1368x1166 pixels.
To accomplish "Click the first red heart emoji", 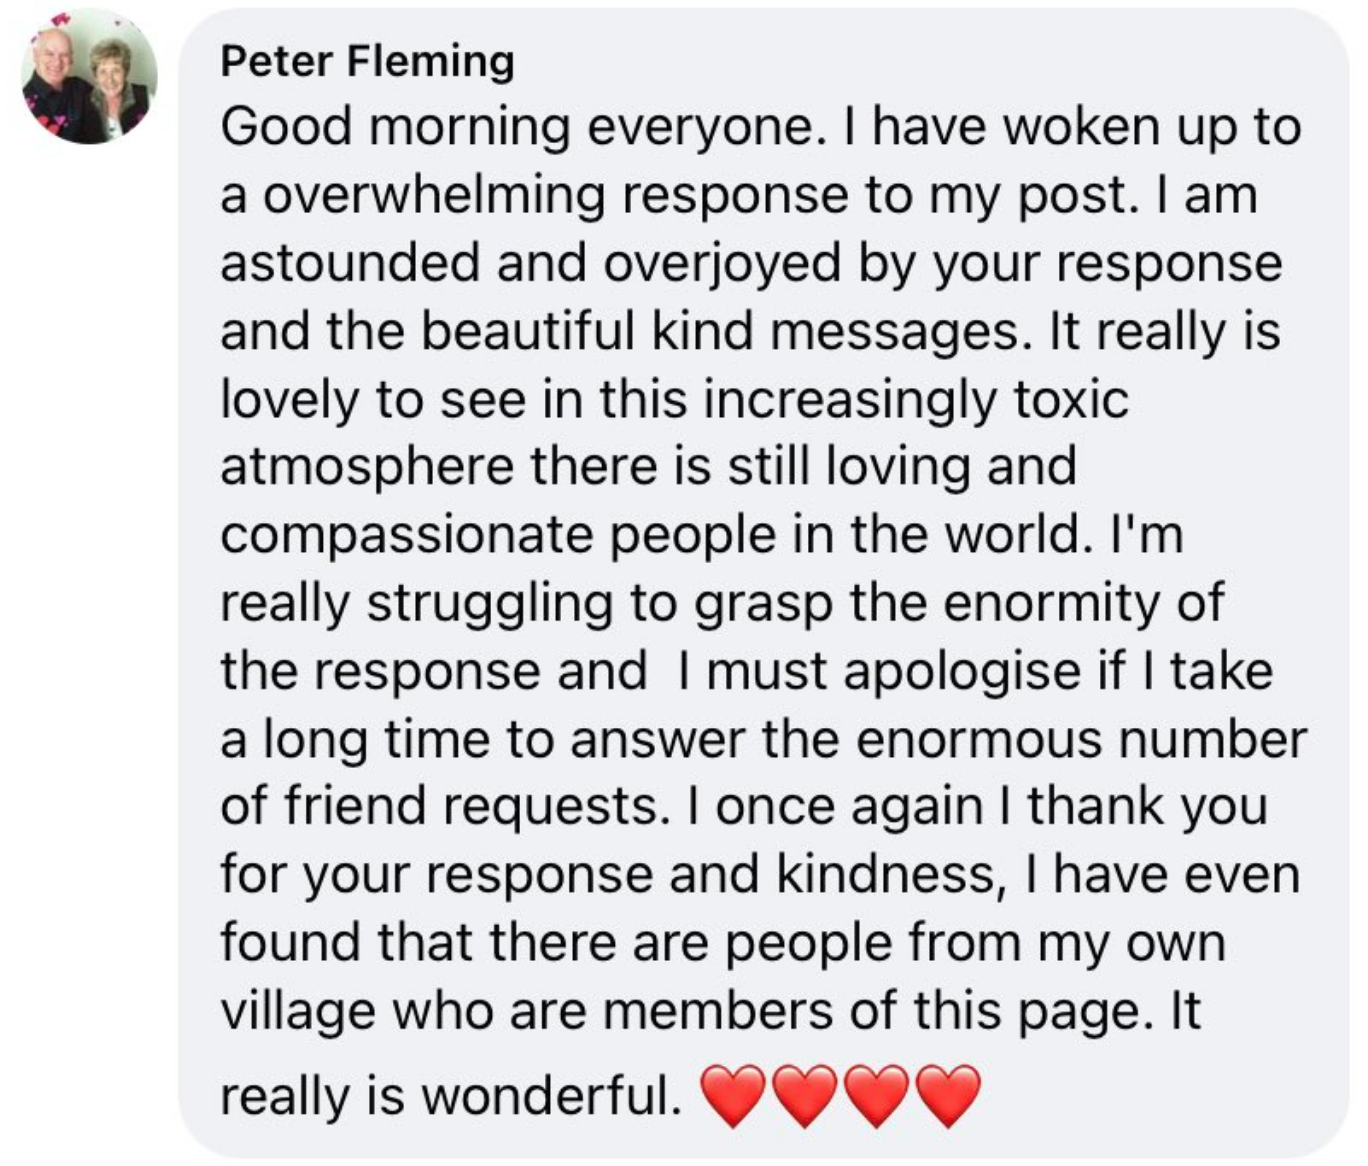I will [x=734, y=1095].
